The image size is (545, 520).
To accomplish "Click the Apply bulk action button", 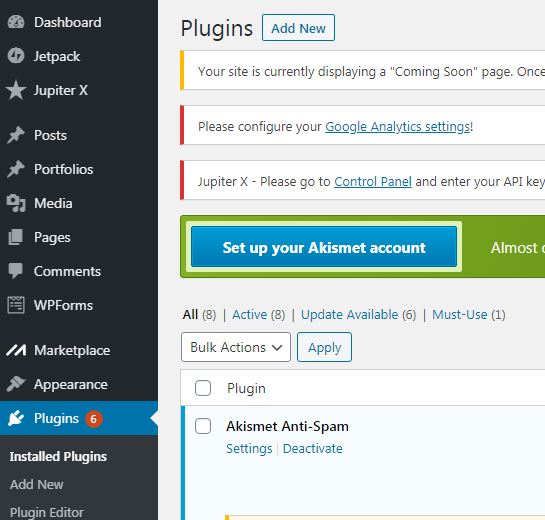I will coord(324,347).
